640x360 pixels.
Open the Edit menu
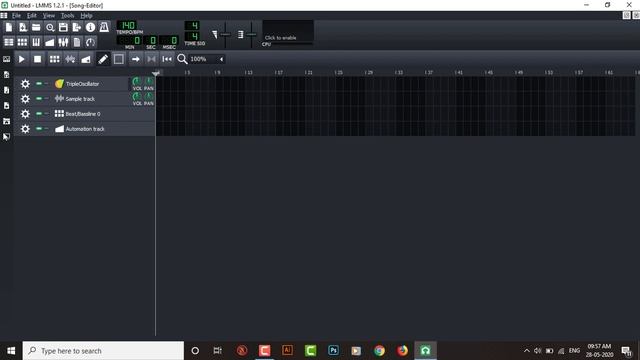31,16
